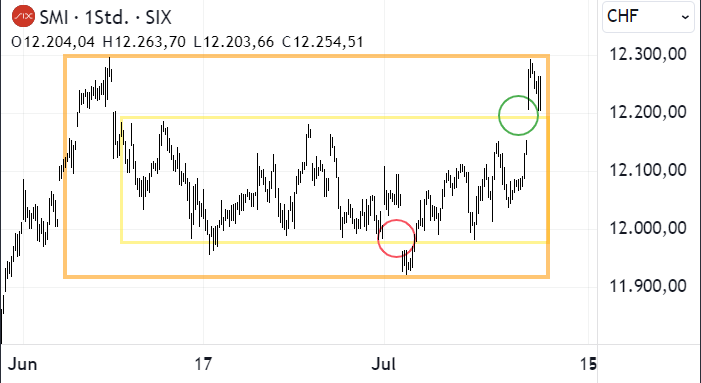The width and height of the screenshot is (701, 383).
Task: Click the 1Std. interval label
Action: [x=107, y=17]
